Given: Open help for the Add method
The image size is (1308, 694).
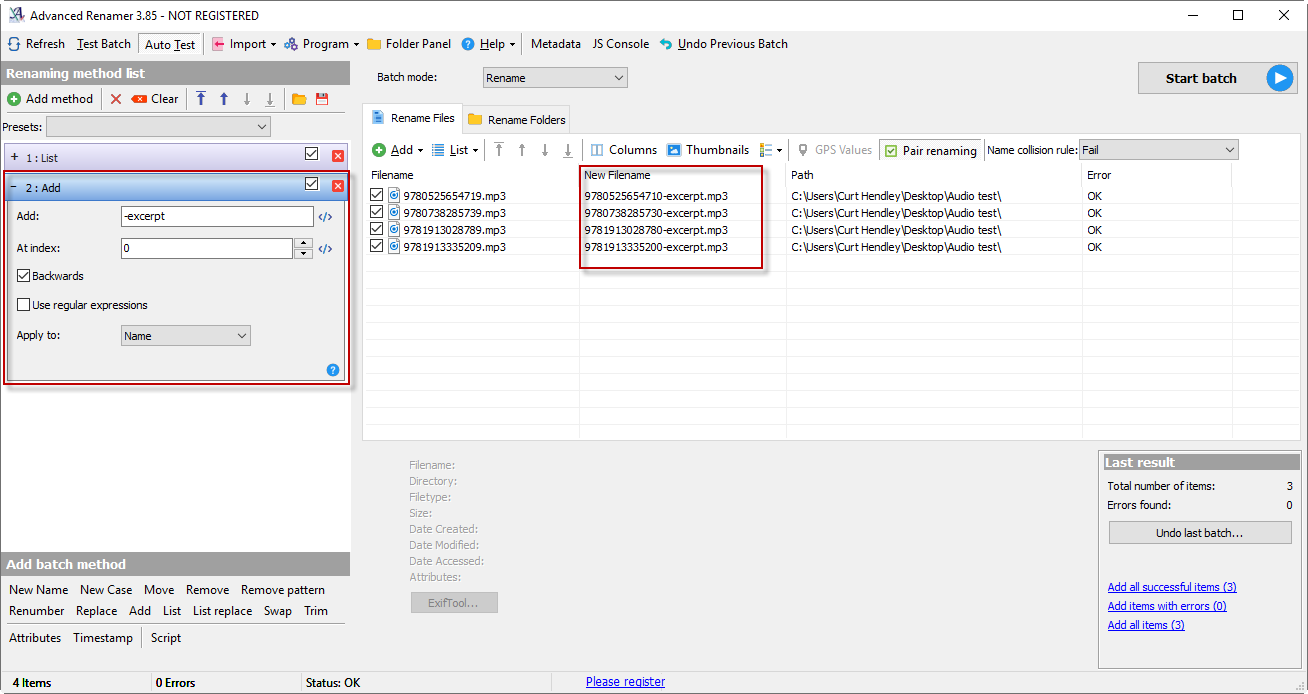Looking at the screenshot, I should click(x=333, y=370).
